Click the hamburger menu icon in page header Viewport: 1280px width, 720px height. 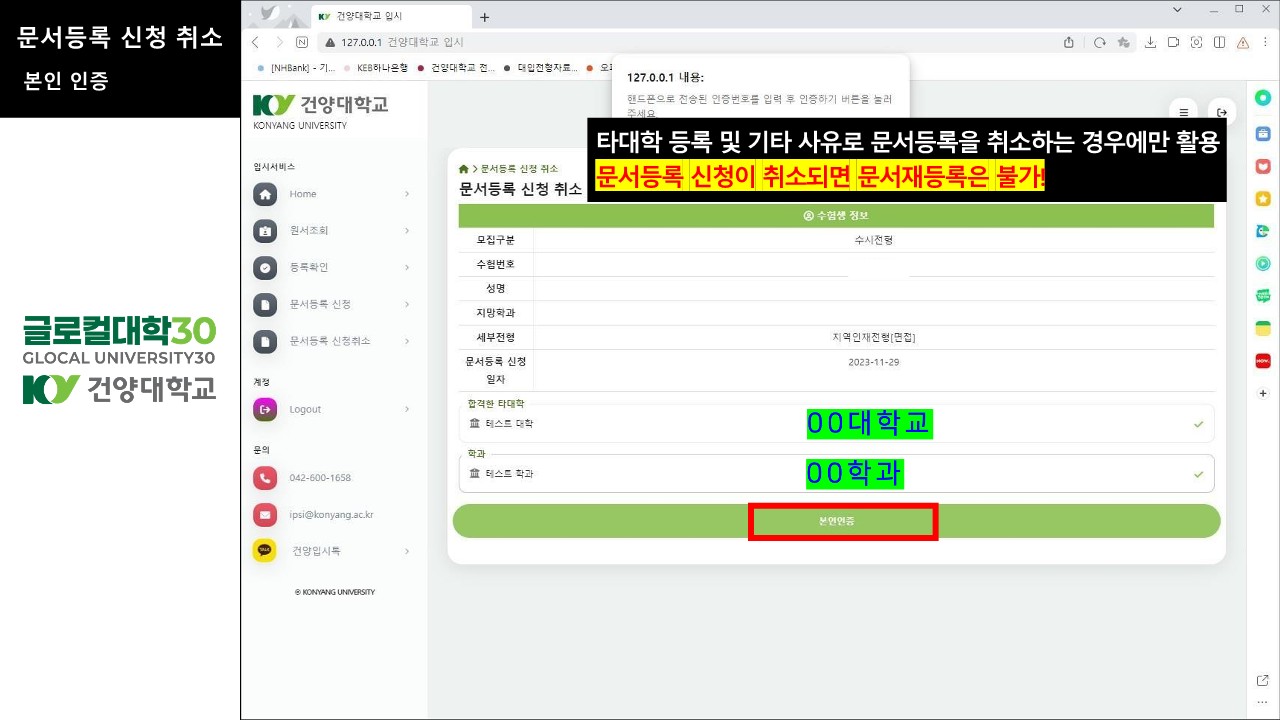point(1184,113)
